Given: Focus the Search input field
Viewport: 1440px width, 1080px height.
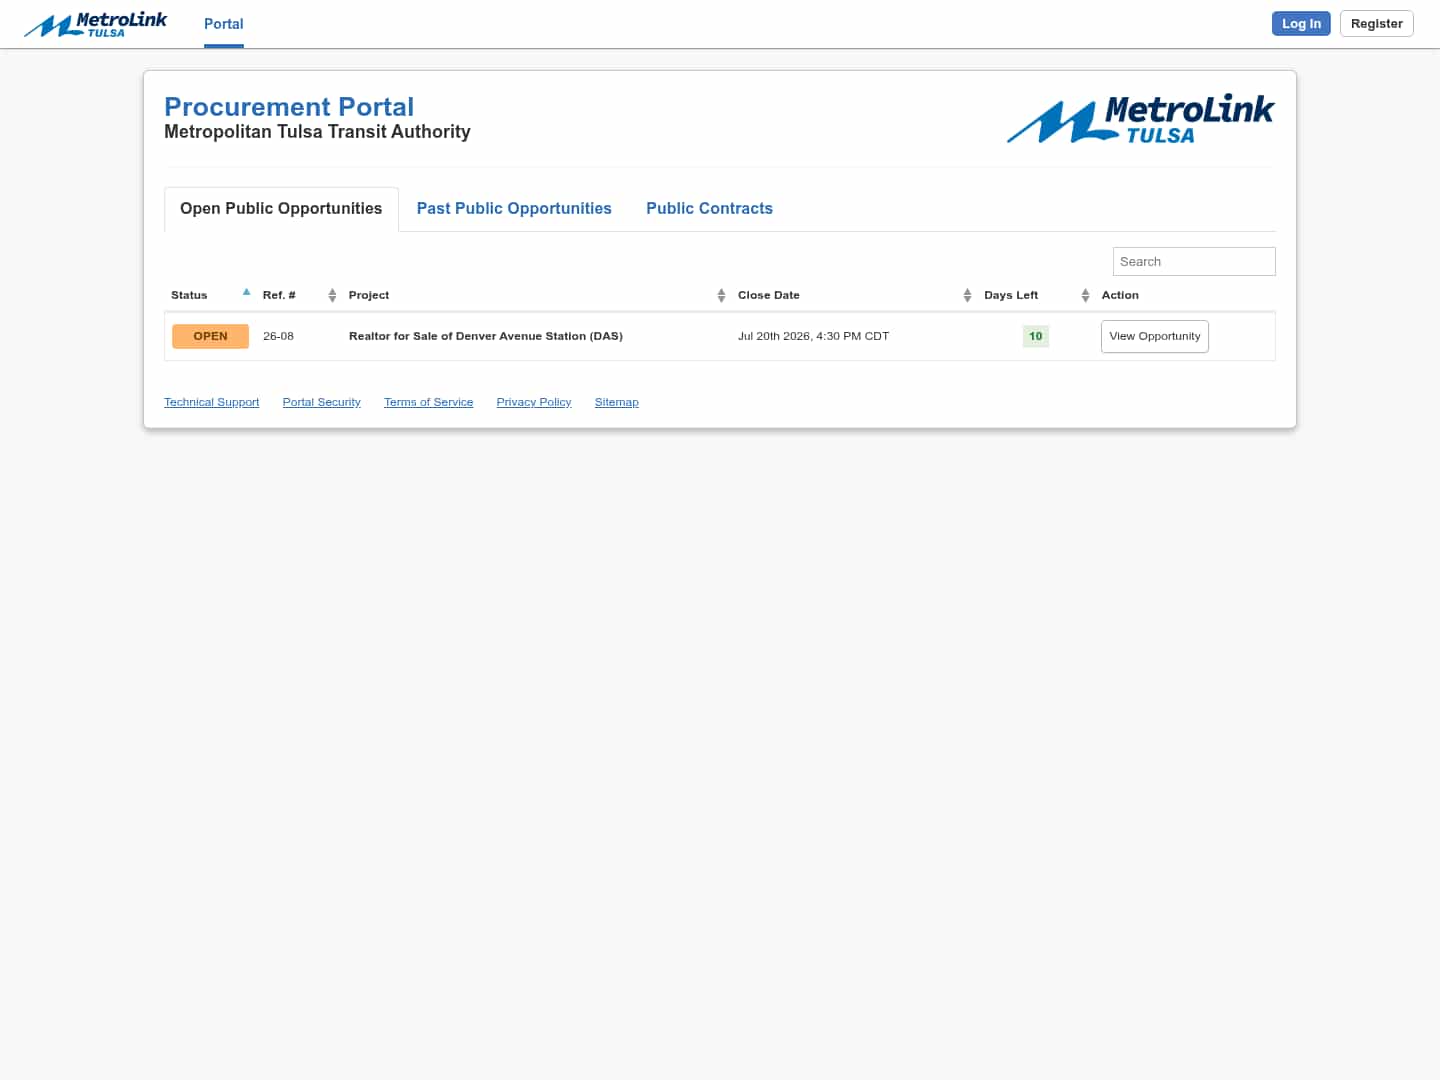Looking at the screenshot, I should (x=1194, y=261).
